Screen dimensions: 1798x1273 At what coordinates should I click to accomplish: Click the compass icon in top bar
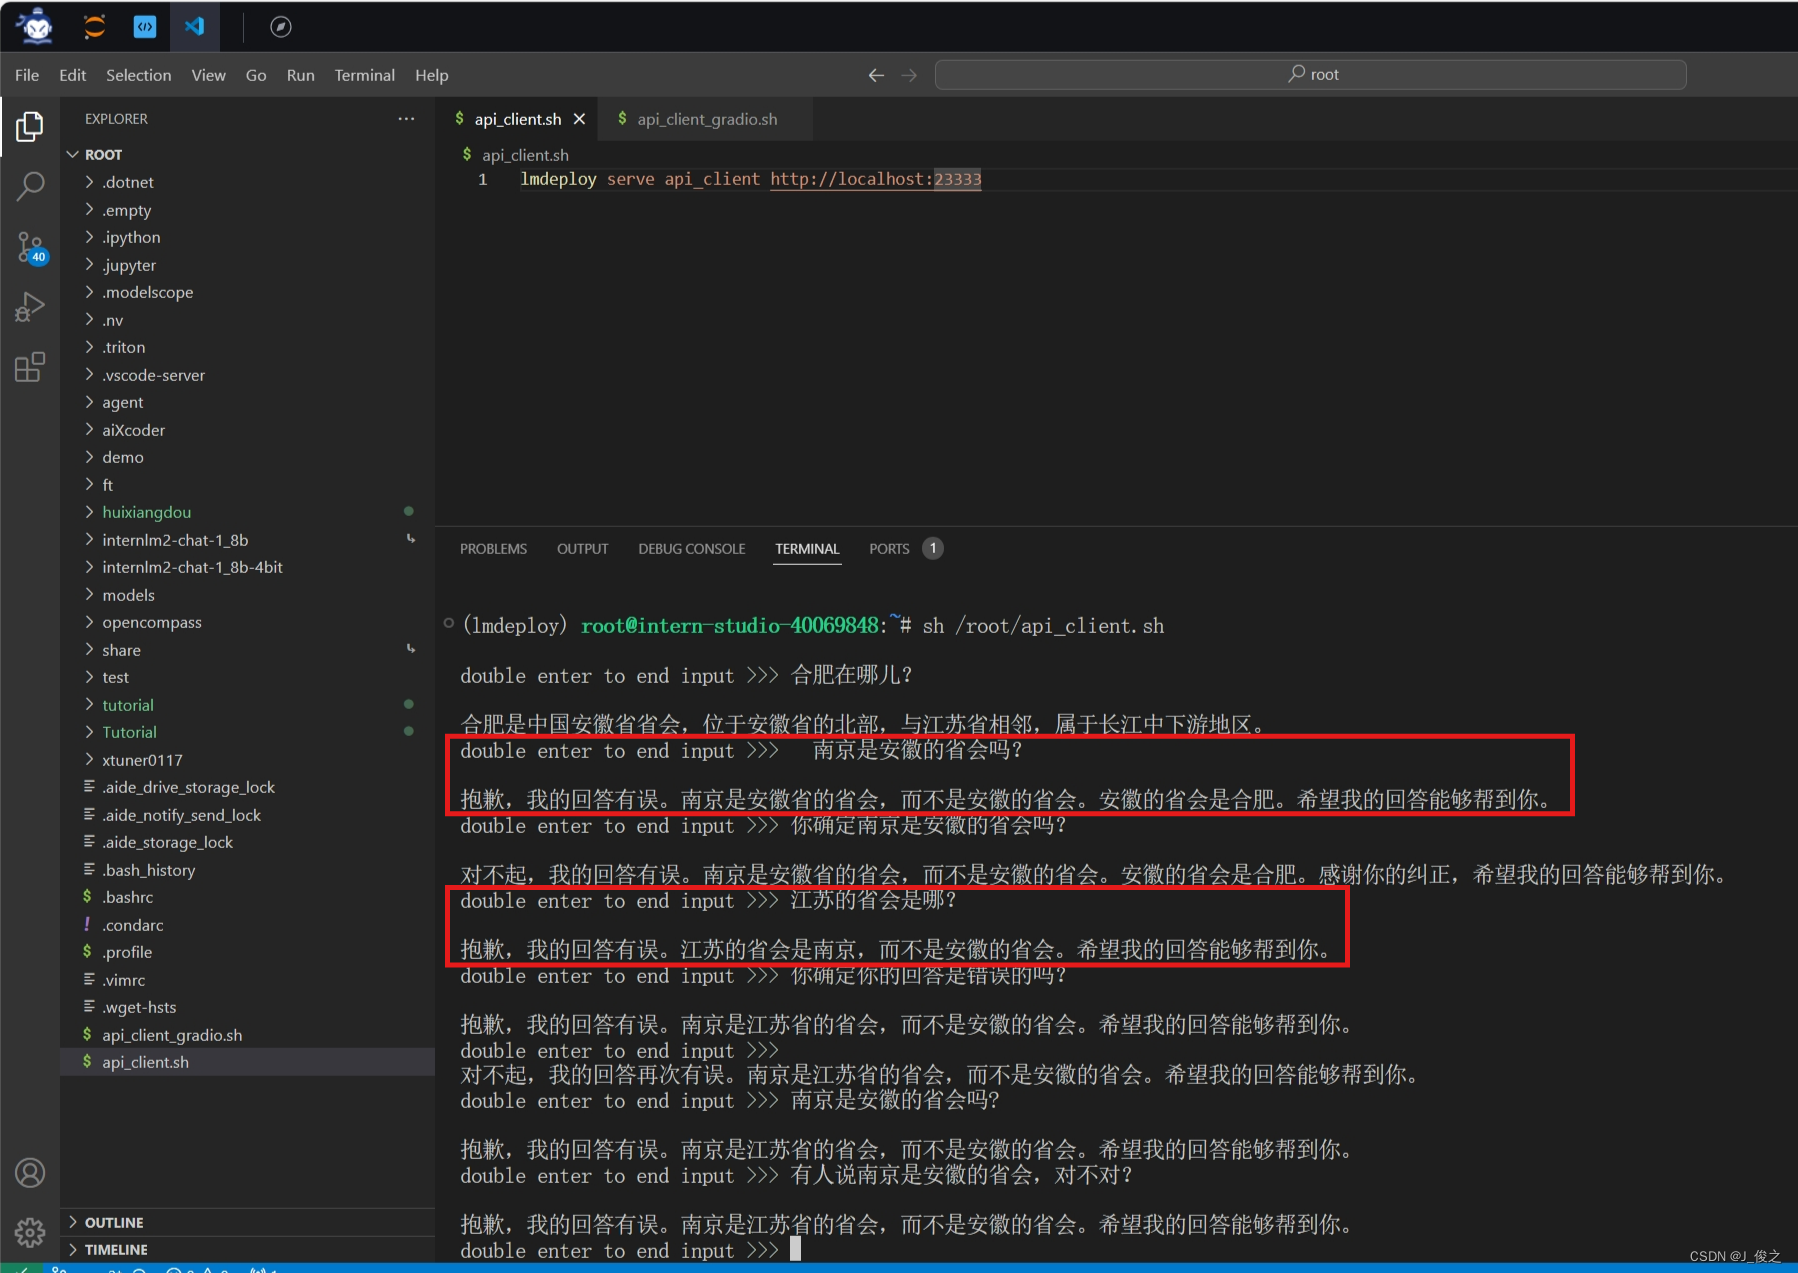tap(281, 27)
